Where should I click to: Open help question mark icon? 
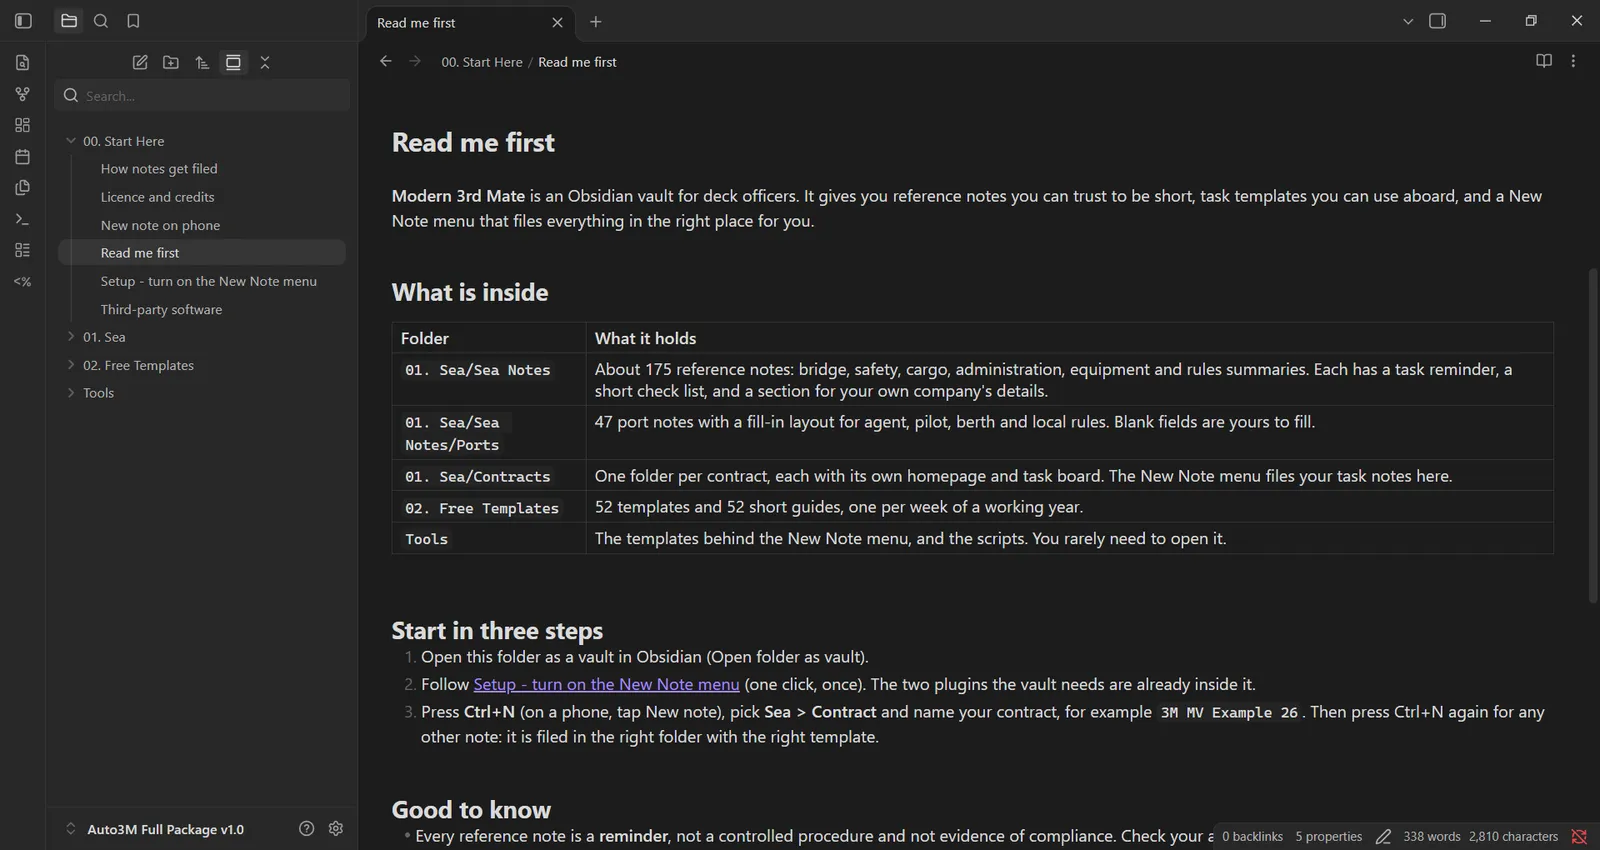(306, 828)
